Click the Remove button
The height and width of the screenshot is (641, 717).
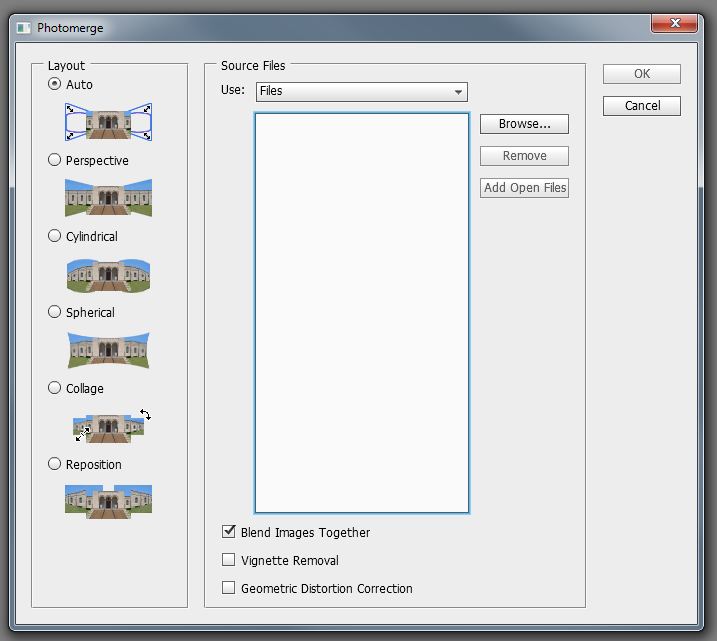coord(524,156)
